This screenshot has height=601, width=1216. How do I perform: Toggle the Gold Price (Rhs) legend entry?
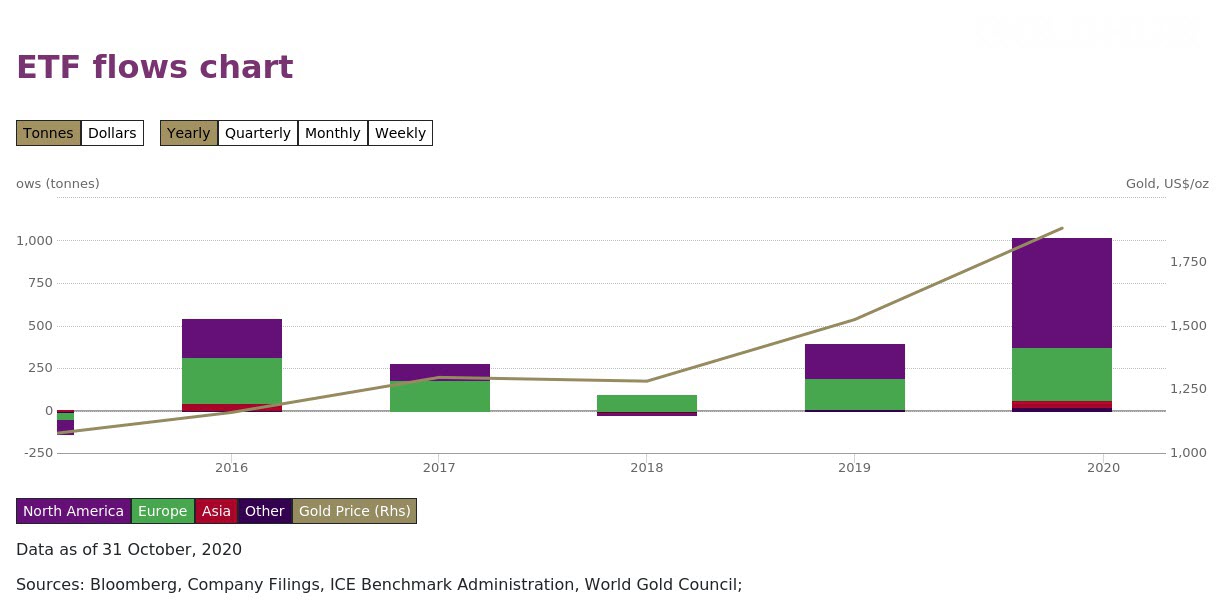[x=354, y=511]
